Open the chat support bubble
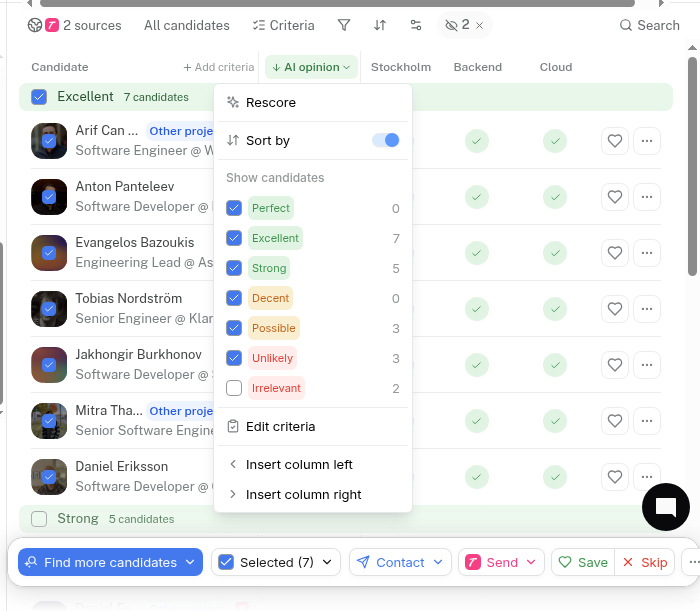The image size is (700, 611). click(666, 507)
